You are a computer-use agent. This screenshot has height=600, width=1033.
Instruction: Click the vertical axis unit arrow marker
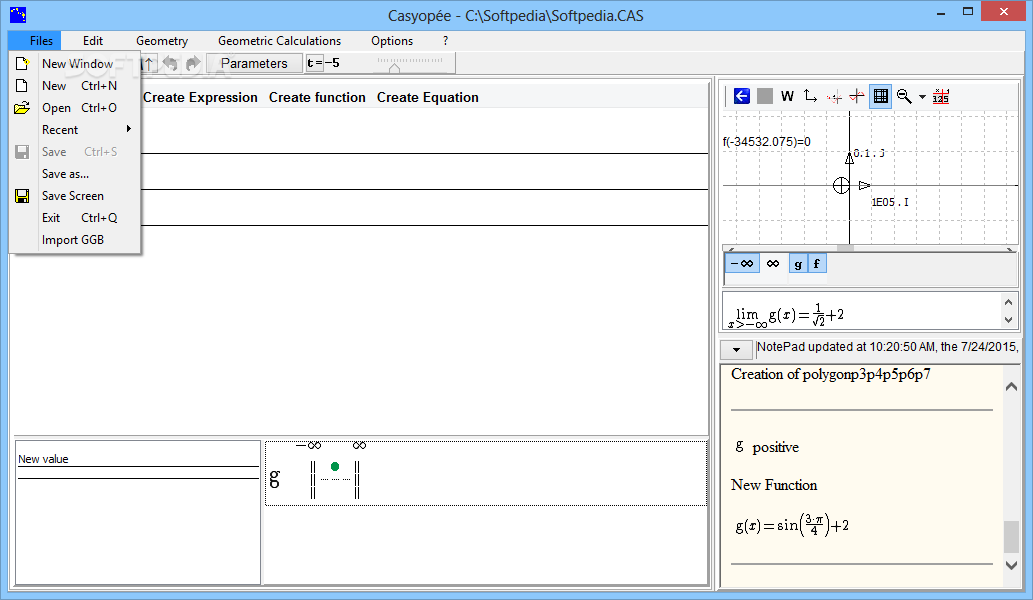(849, 158)
